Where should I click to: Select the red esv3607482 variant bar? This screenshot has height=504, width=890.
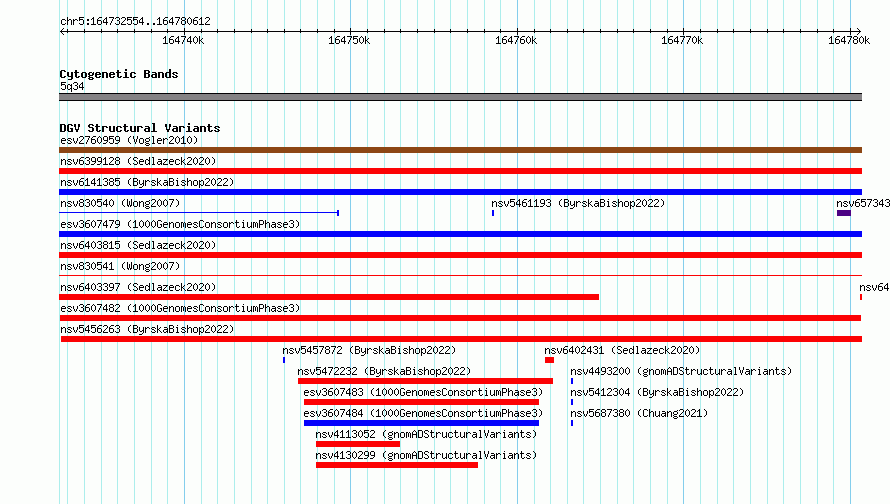tap(460, 318)
